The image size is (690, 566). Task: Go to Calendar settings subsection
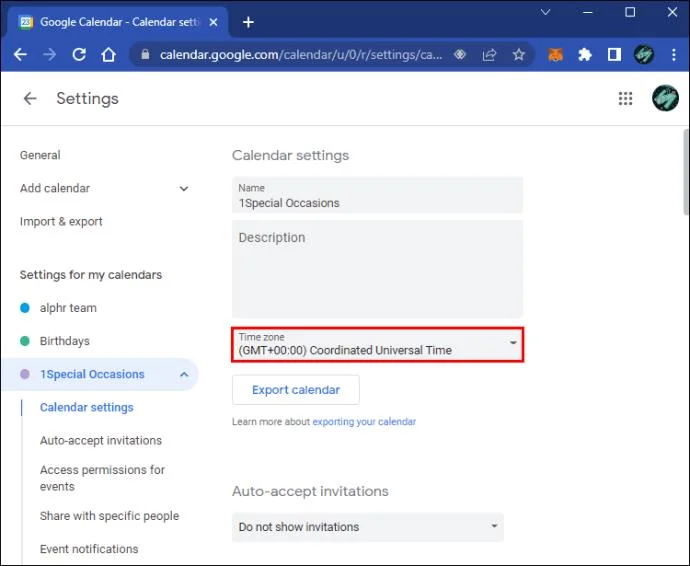tap(87, 408)
